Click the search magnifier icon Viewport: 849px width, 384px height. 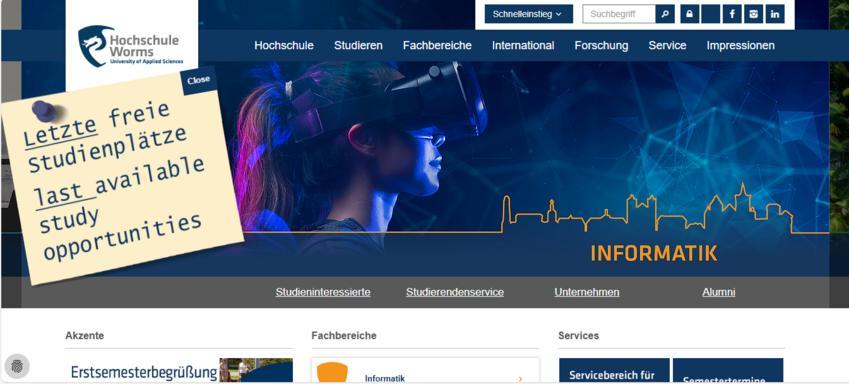[665, 14]
